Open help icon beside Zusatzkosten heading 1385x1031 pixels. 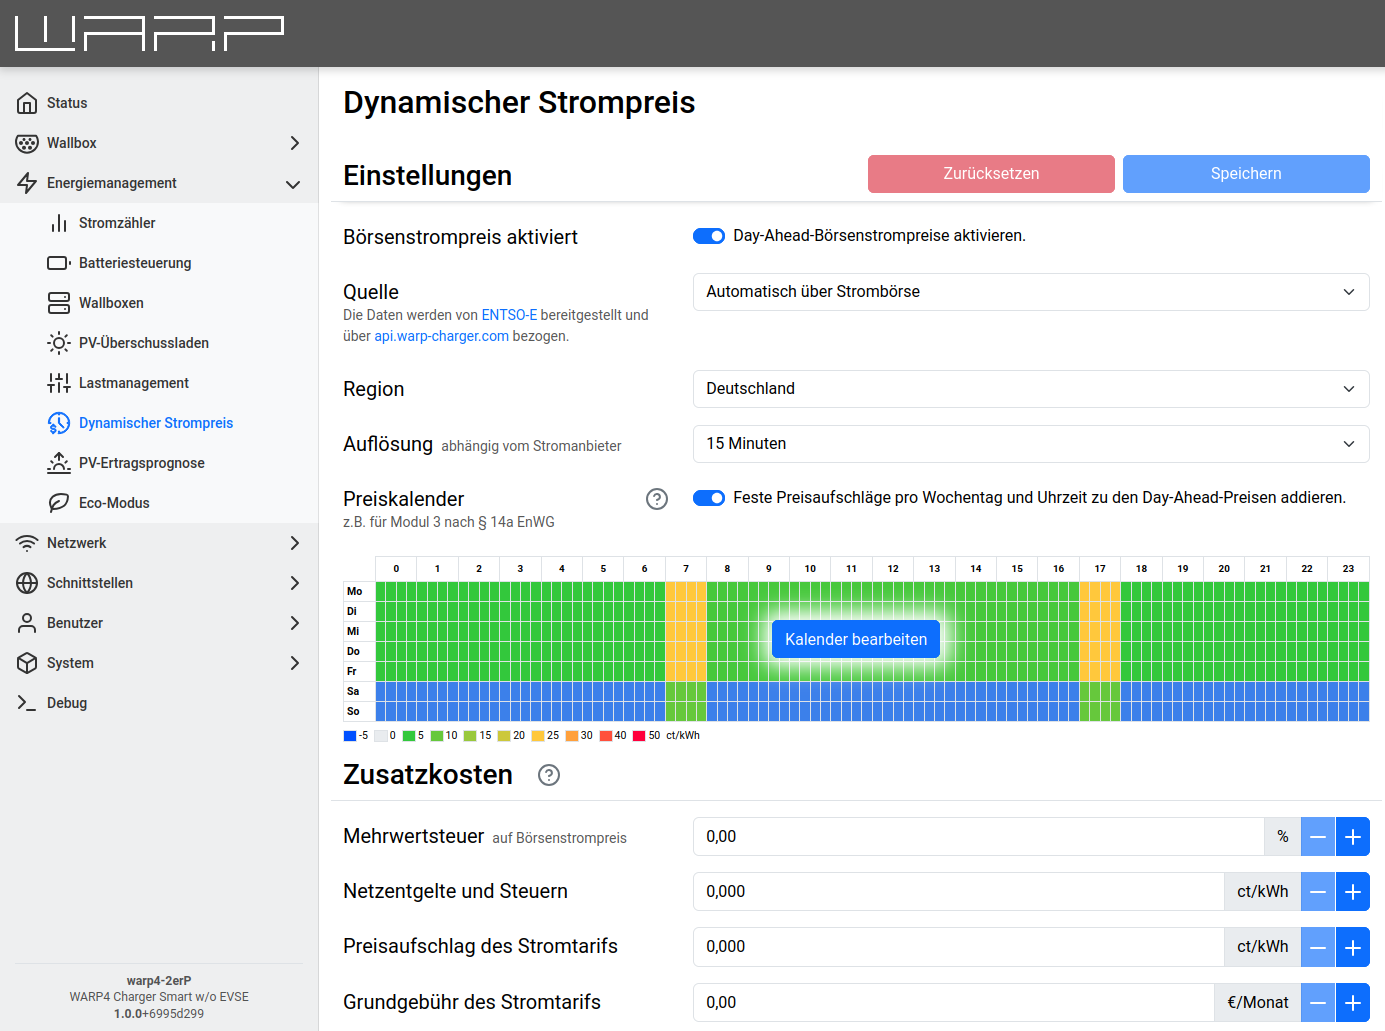[549, 775]
